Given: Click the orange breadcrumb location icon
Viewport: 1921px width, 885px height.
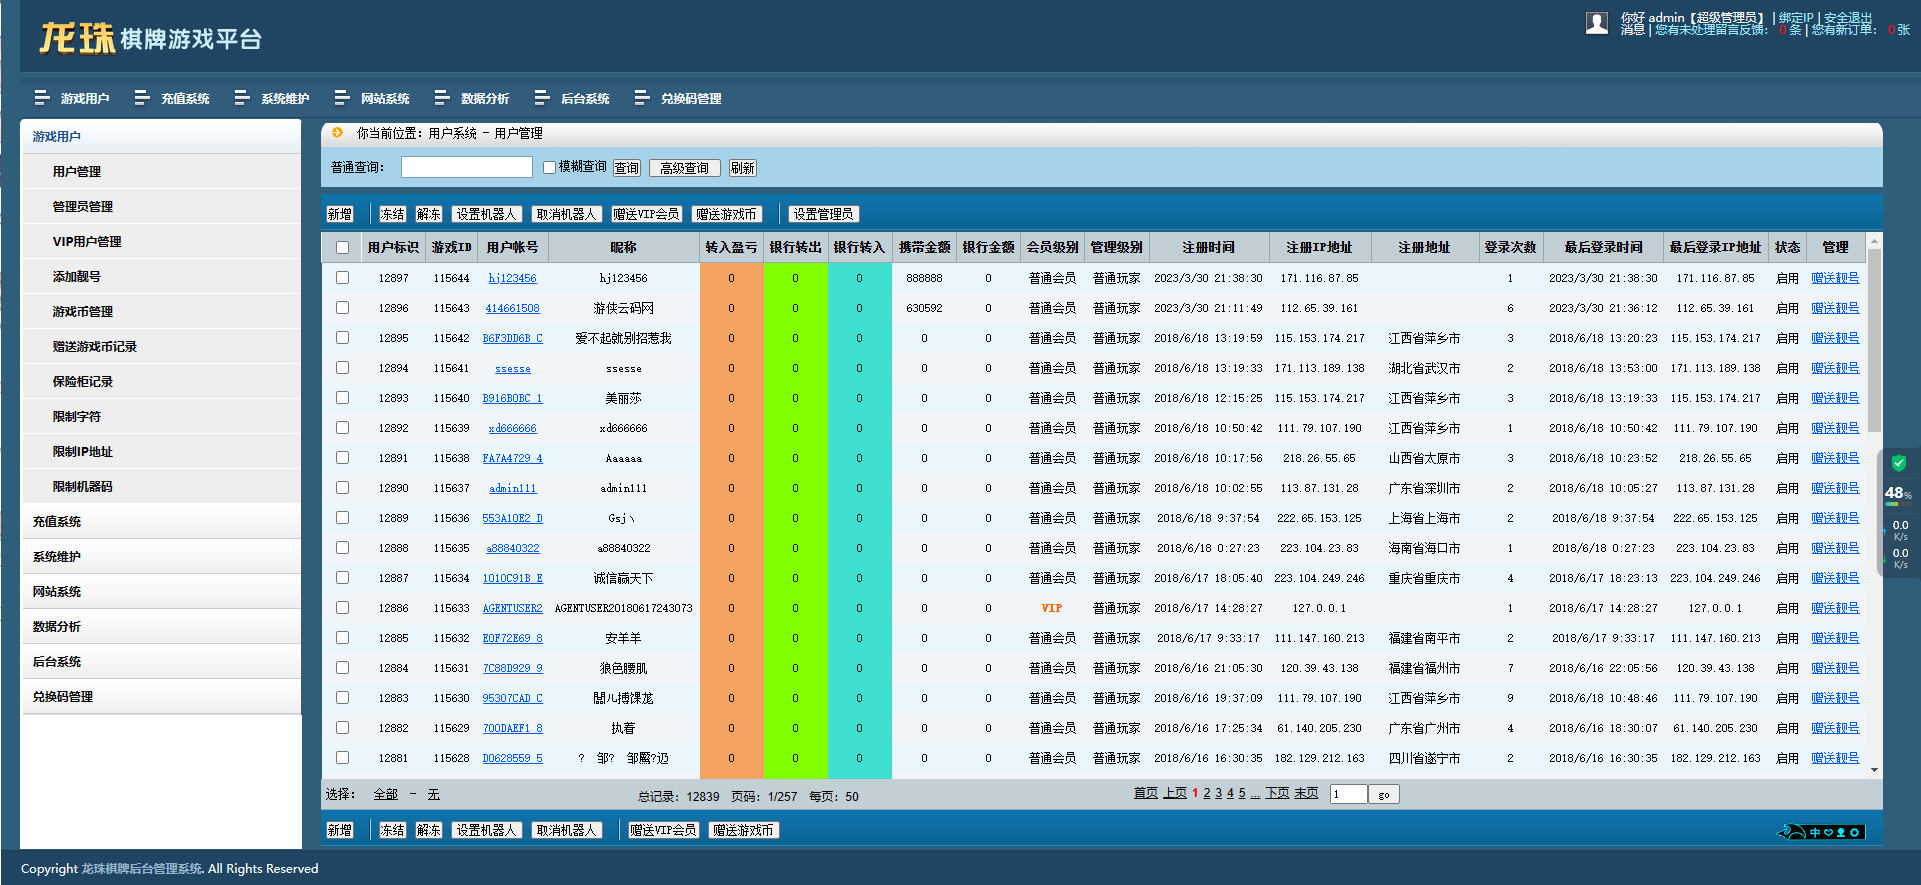Looking at the screenshot, I should tap(337, 132).
